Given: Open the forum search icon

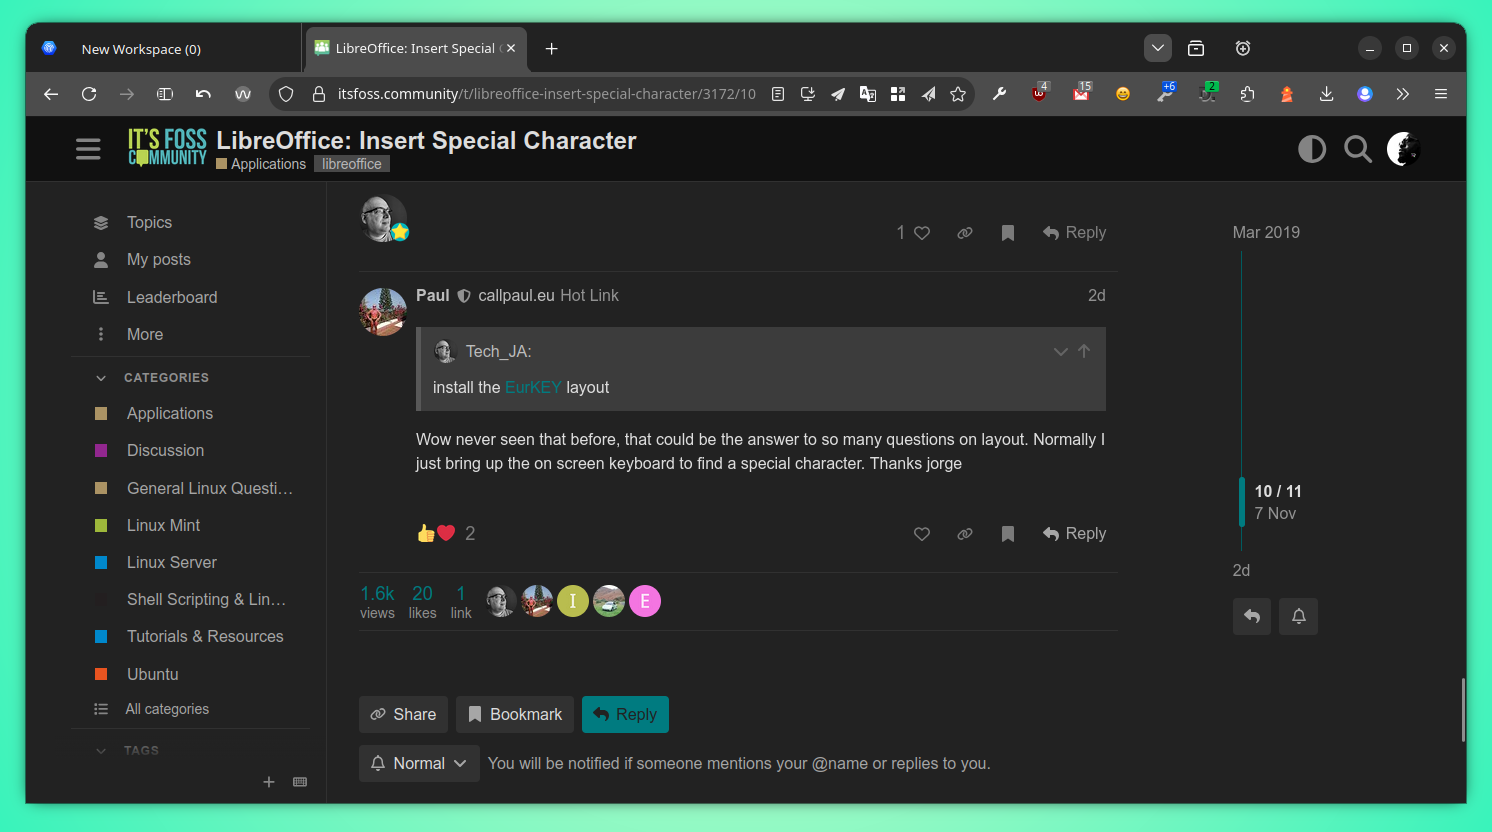Looking at the screenshot, I should click(1357, 149).
